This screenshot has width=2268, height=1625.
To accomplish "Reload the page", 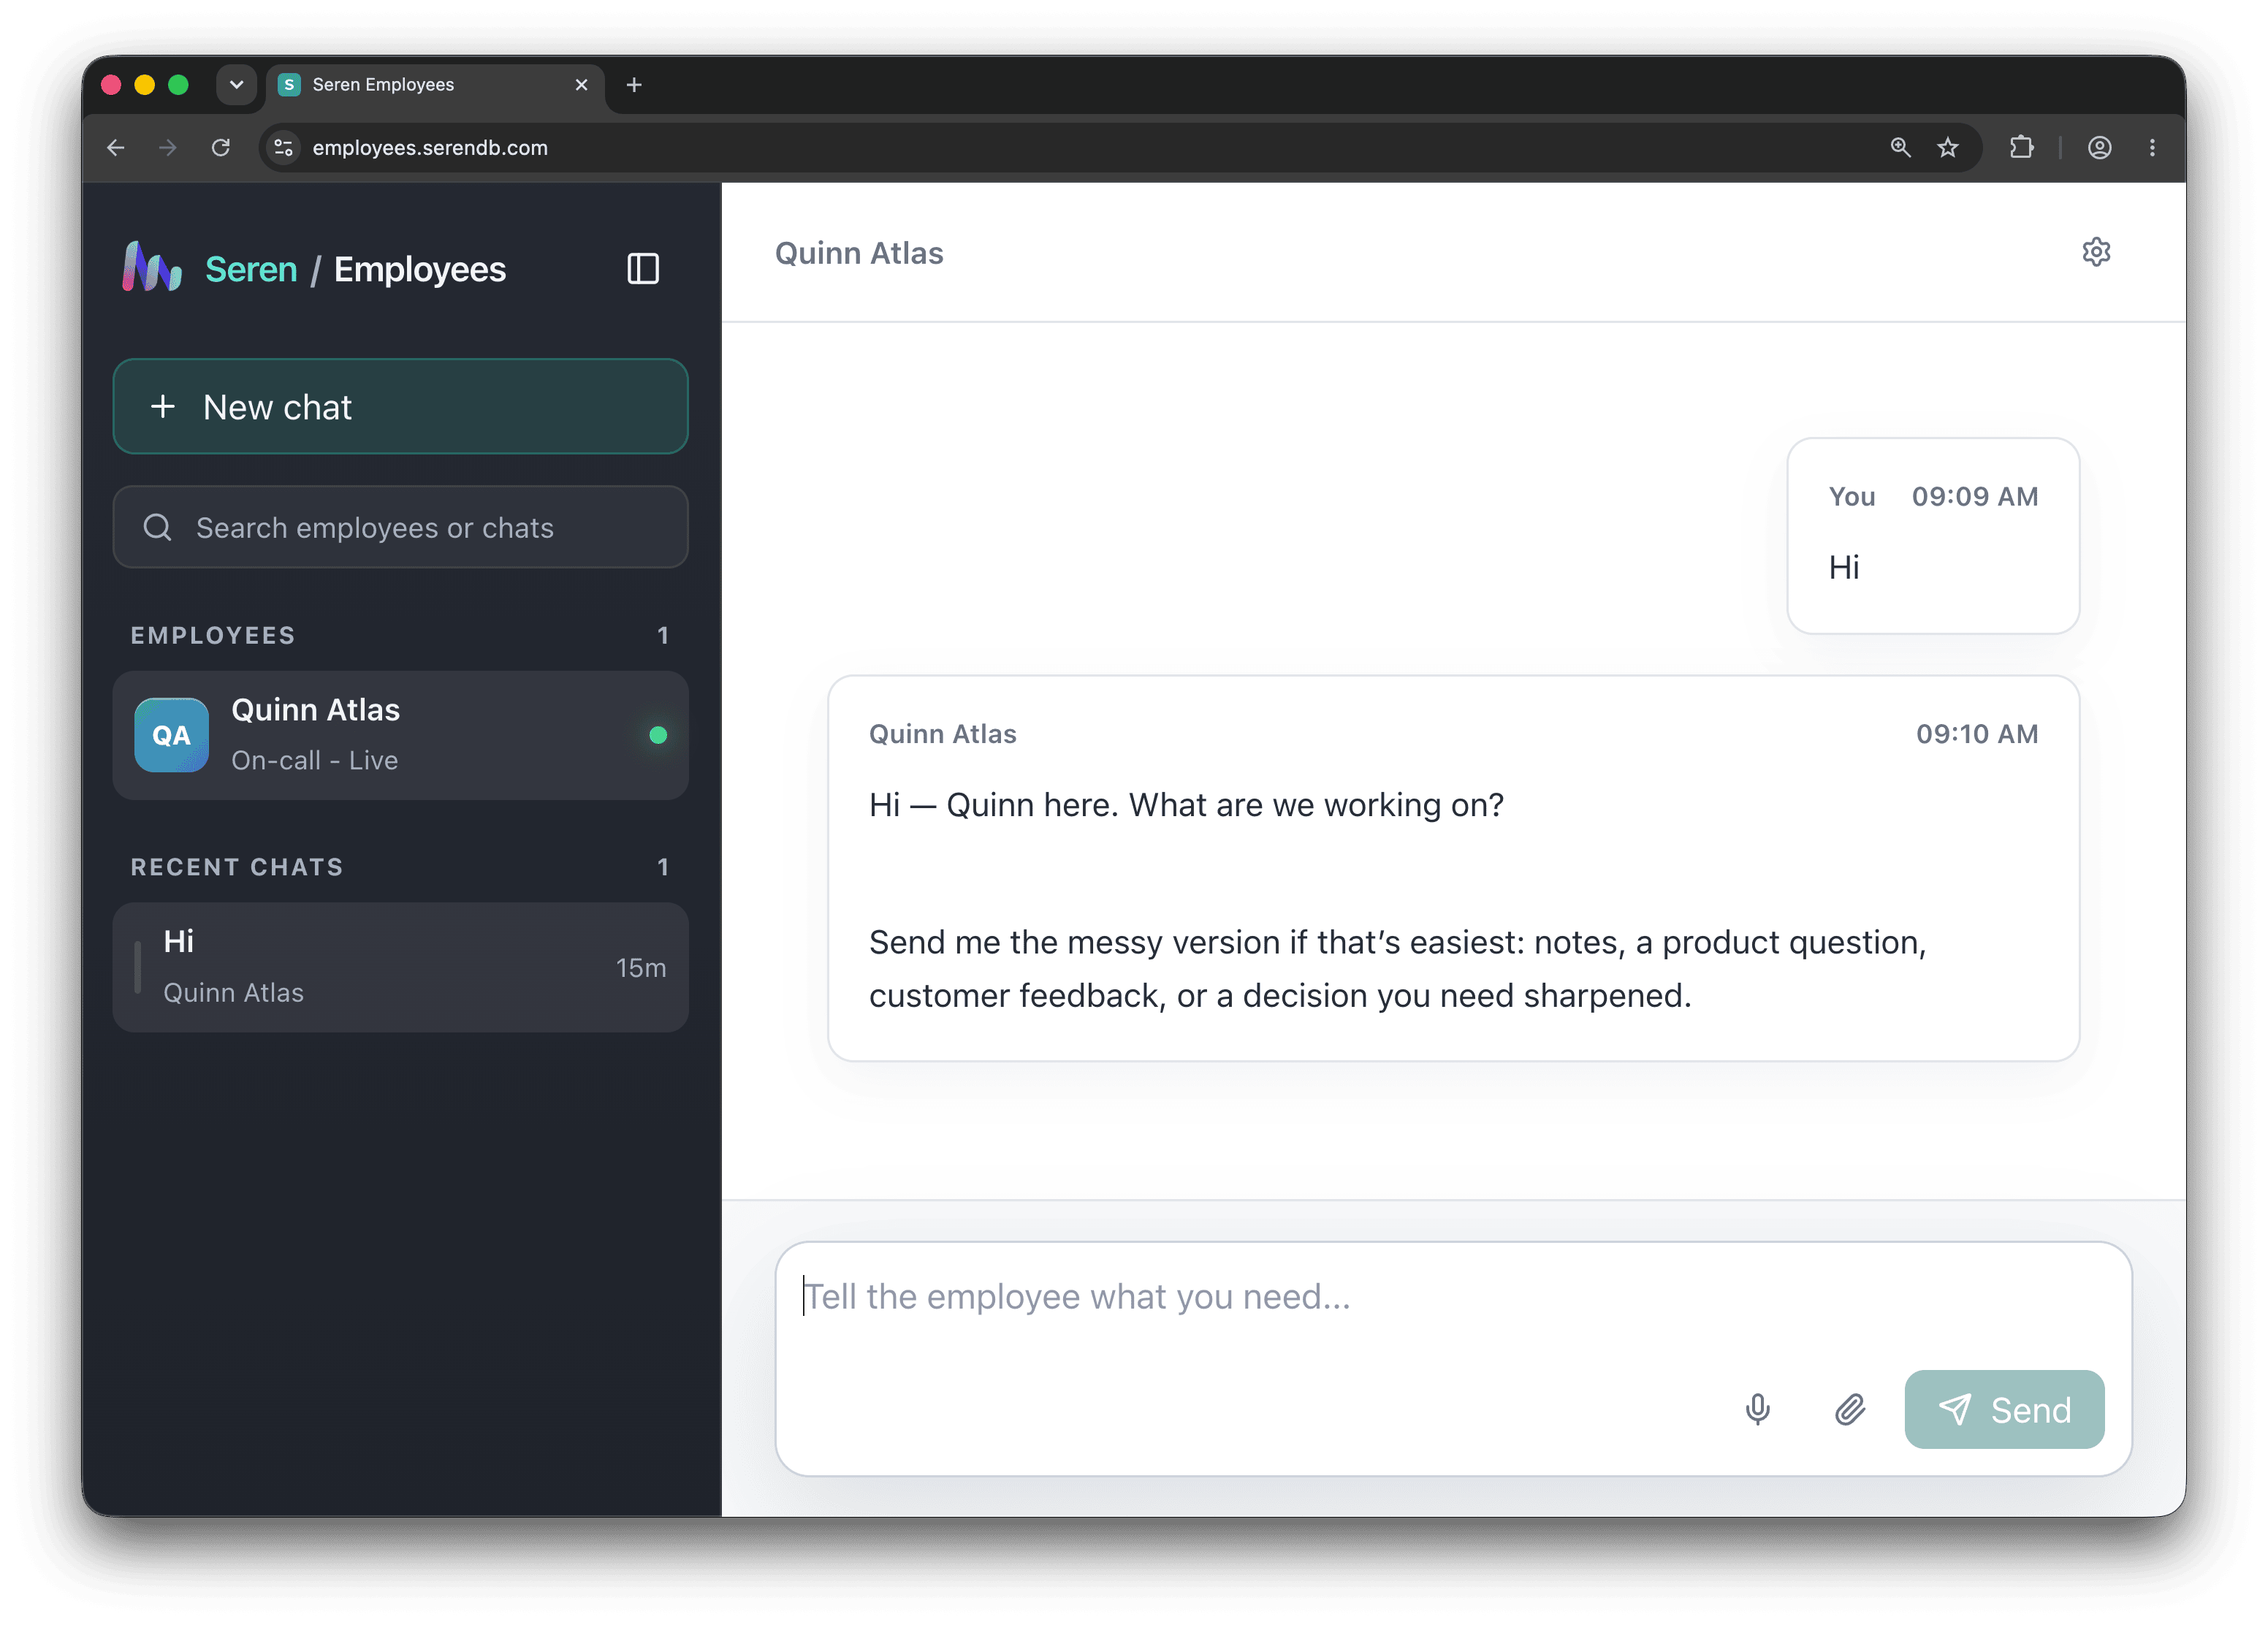I will [x=221, y=148].
